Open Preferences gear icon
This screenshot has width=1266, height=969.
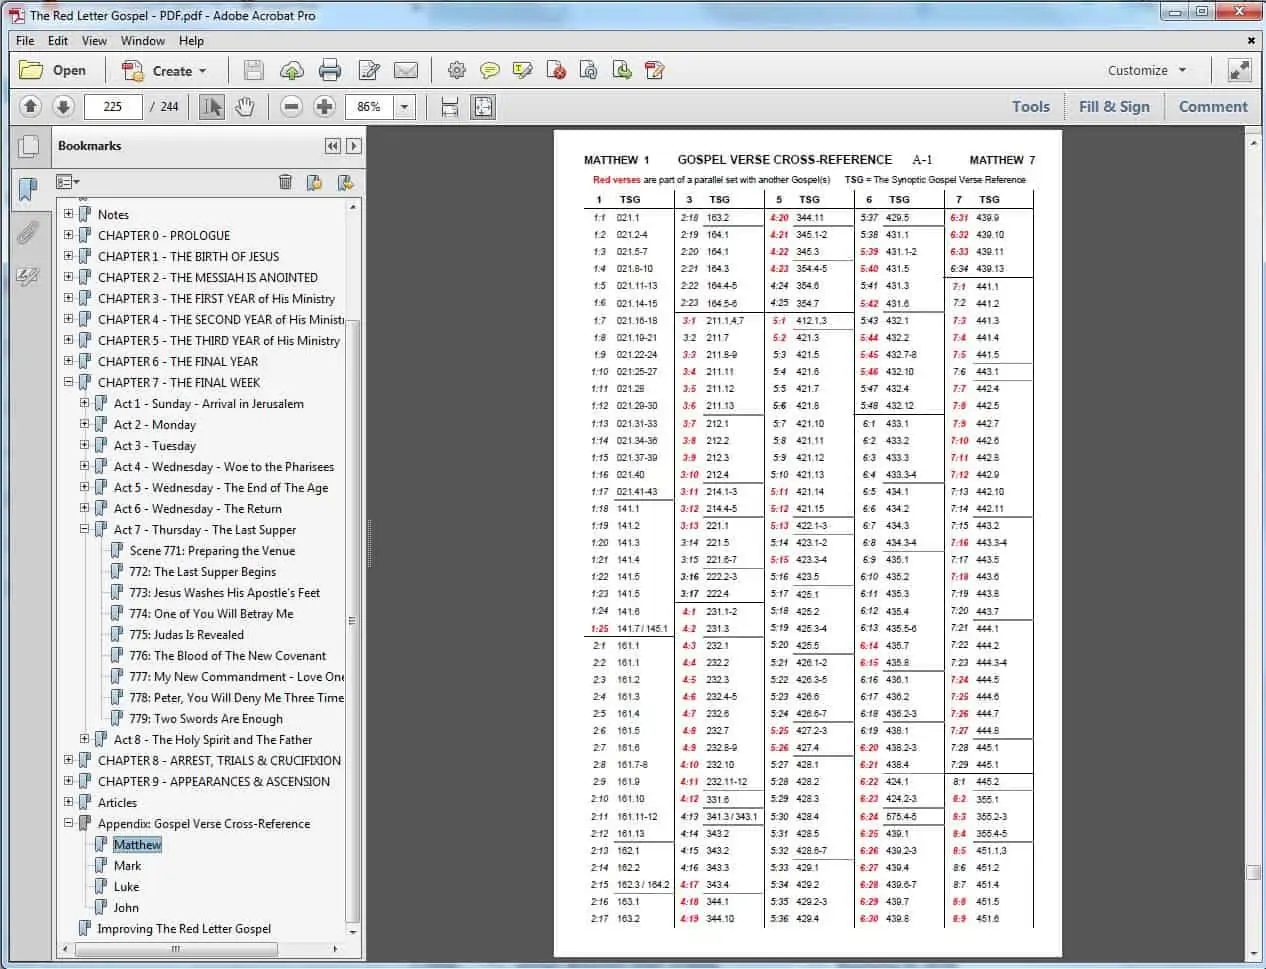(457, 70)
